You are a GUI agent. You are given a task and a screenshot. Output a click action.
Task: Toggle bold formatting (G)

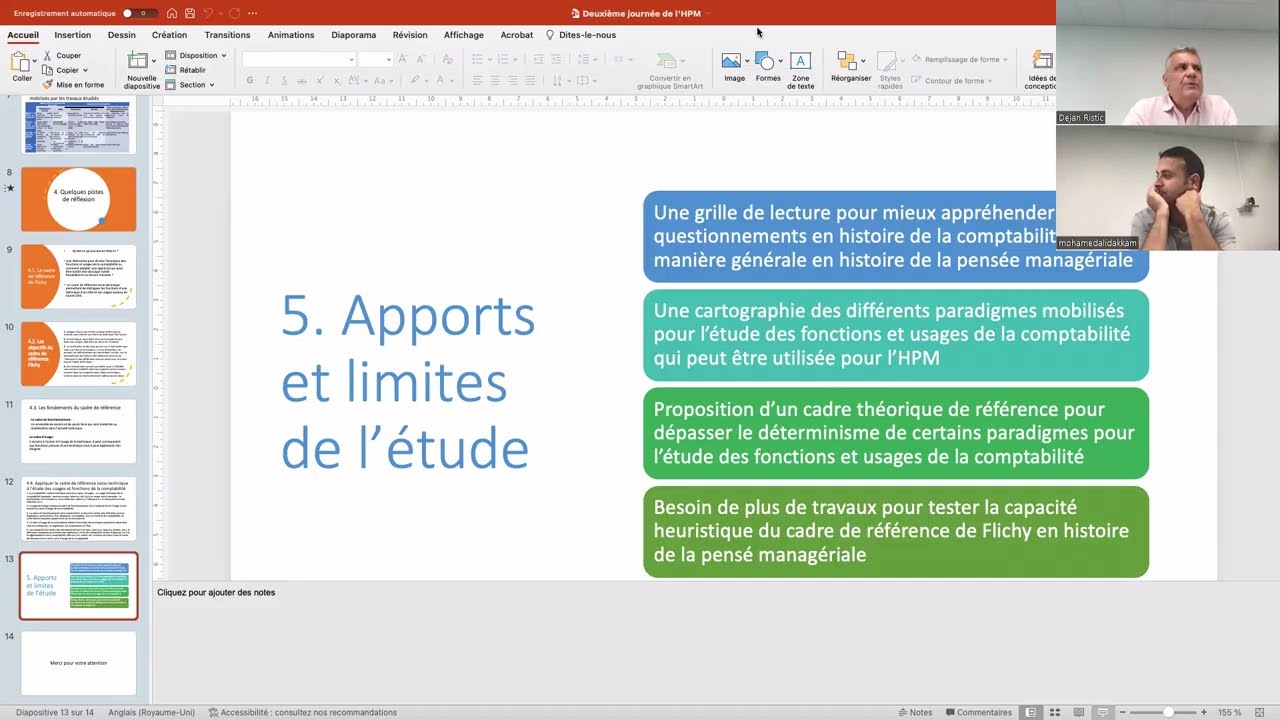pyautogui.click(x=250, y=81)
